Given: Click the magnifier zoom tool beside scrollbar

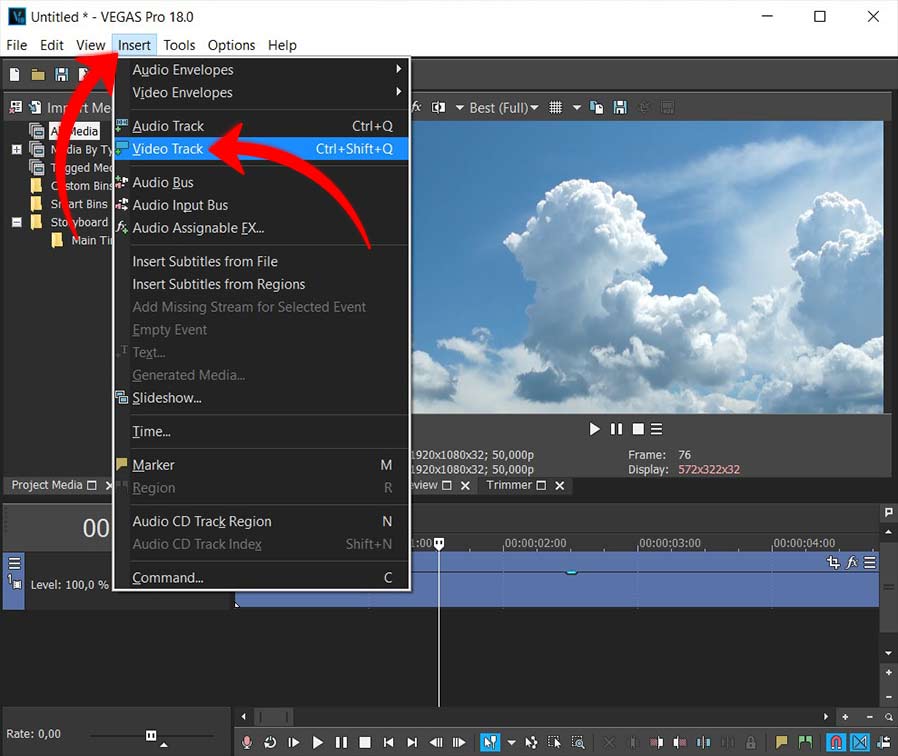Looking at the screenshot, I should pyautogui.click(x=888, y=717).
